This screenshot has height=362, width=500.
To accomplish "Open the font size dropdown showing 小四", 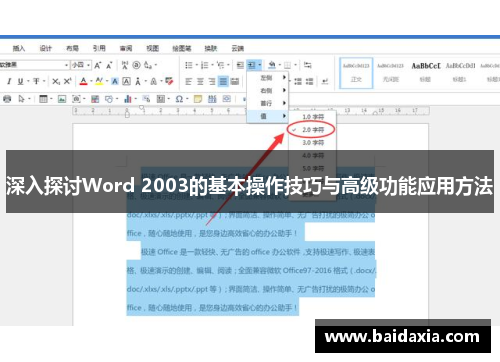I will coord(81,65).
